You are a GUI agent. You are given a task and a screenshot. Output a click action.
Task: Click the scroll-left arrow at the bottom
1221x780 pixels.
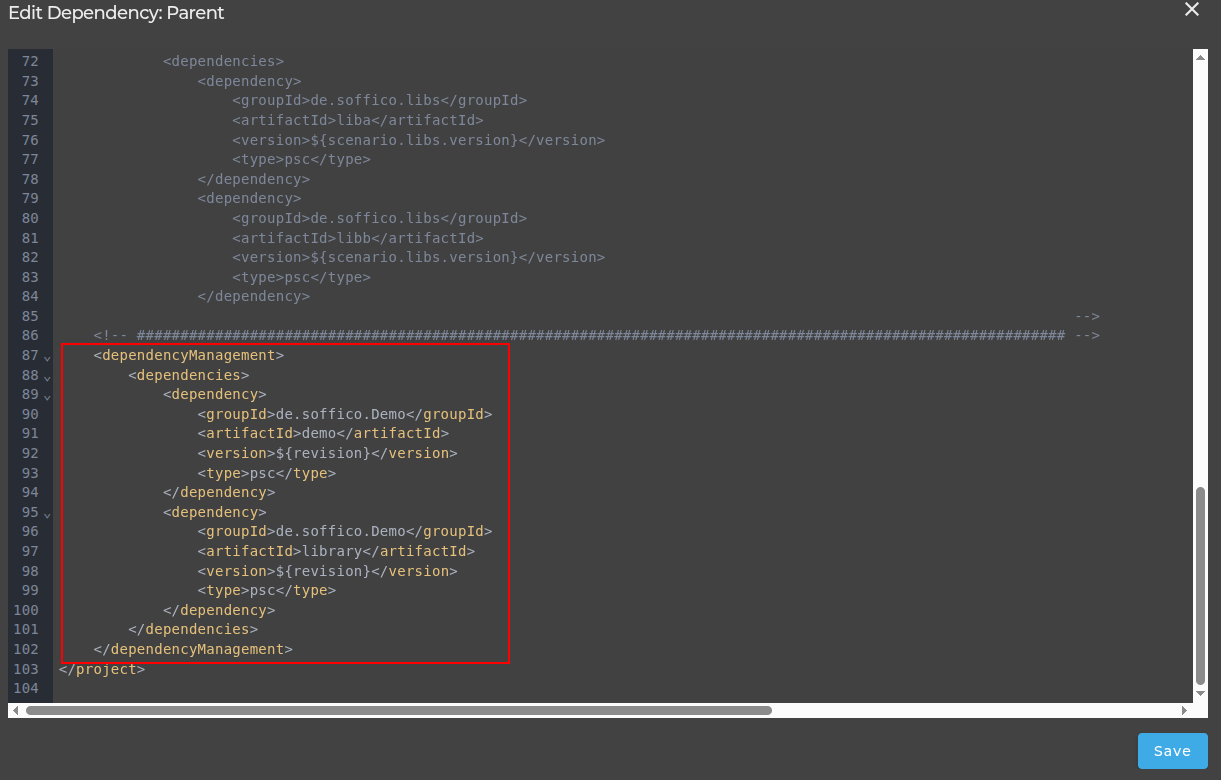[x=15, y=710]
